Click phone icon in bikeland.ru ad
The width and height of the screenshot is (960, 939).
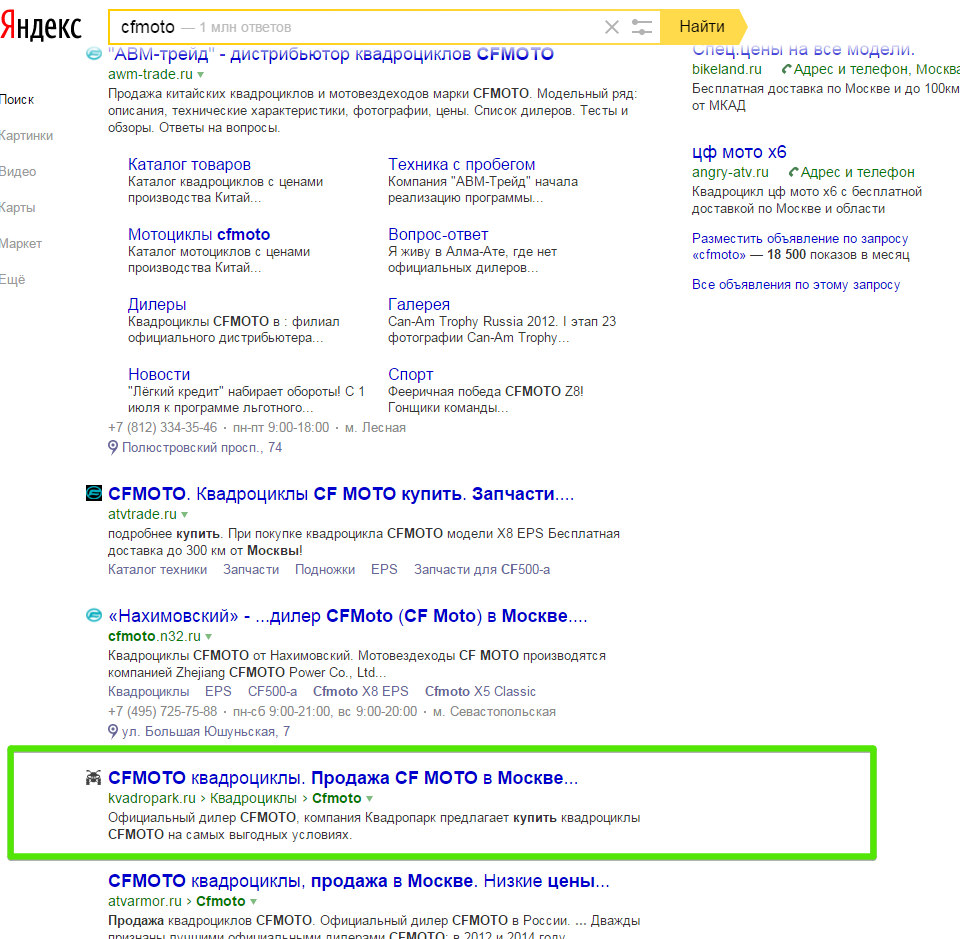point(787,69)
